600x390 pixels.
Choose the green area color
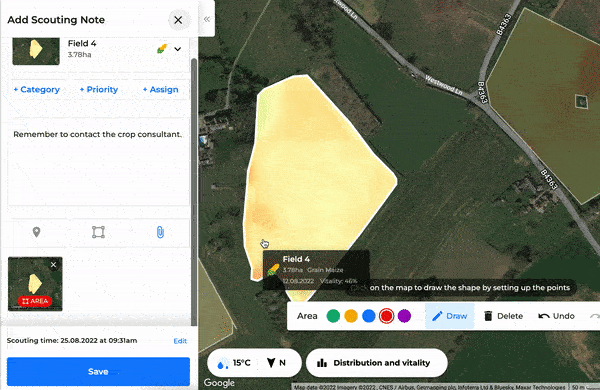pyautogui.click(x=333, y=316)
